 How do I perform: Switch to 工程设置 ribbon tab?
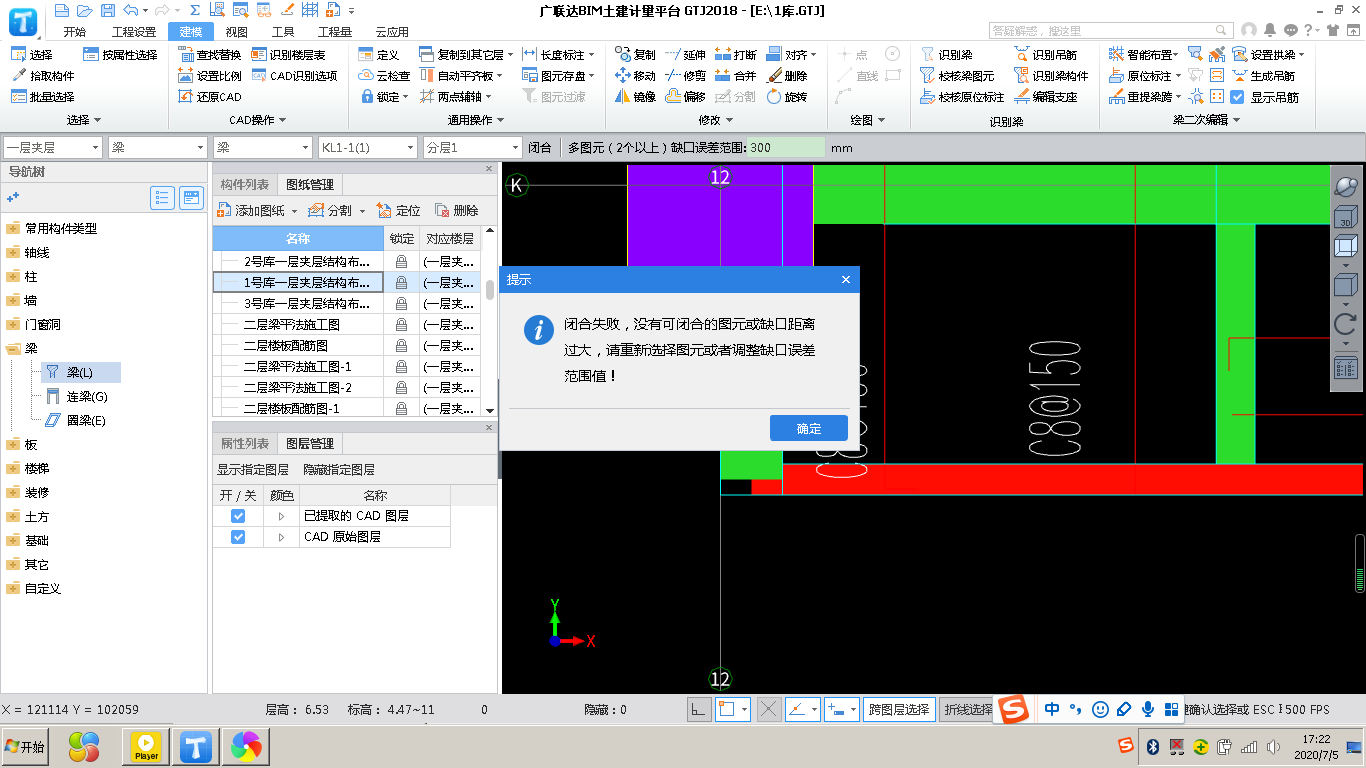click(133, 32)
